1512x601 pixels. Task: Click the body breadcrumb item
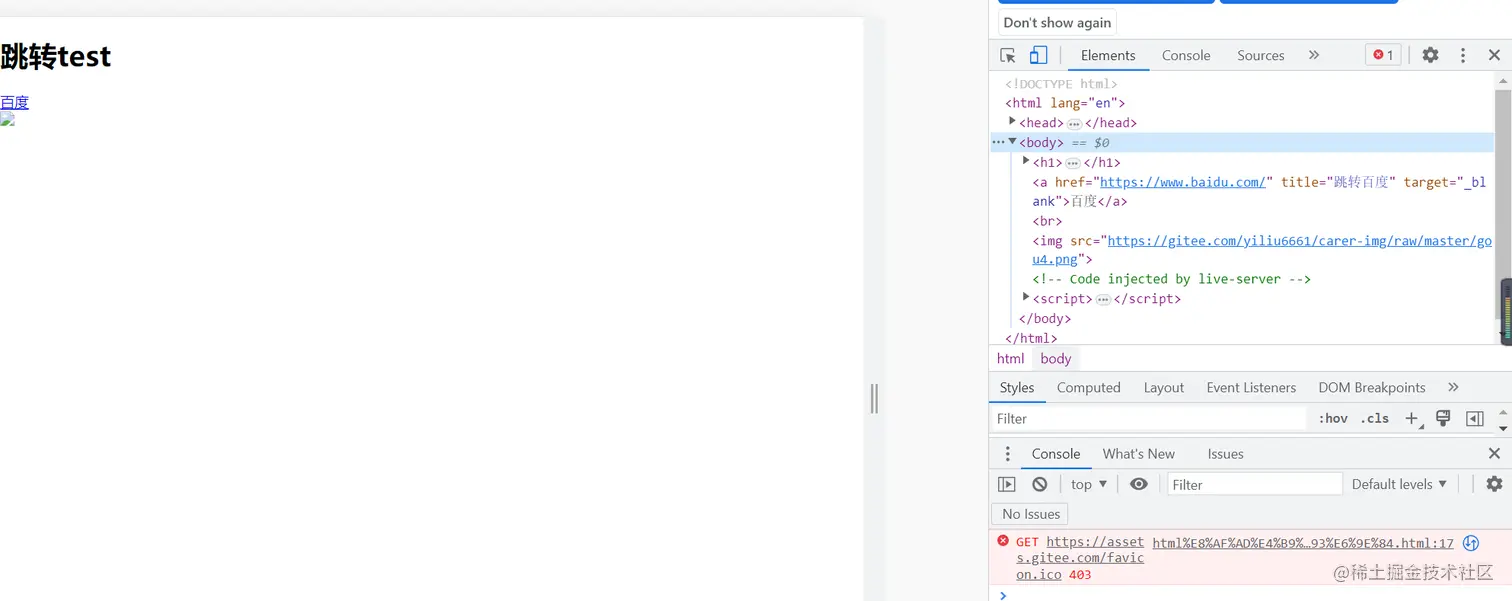click(1055, 358)
